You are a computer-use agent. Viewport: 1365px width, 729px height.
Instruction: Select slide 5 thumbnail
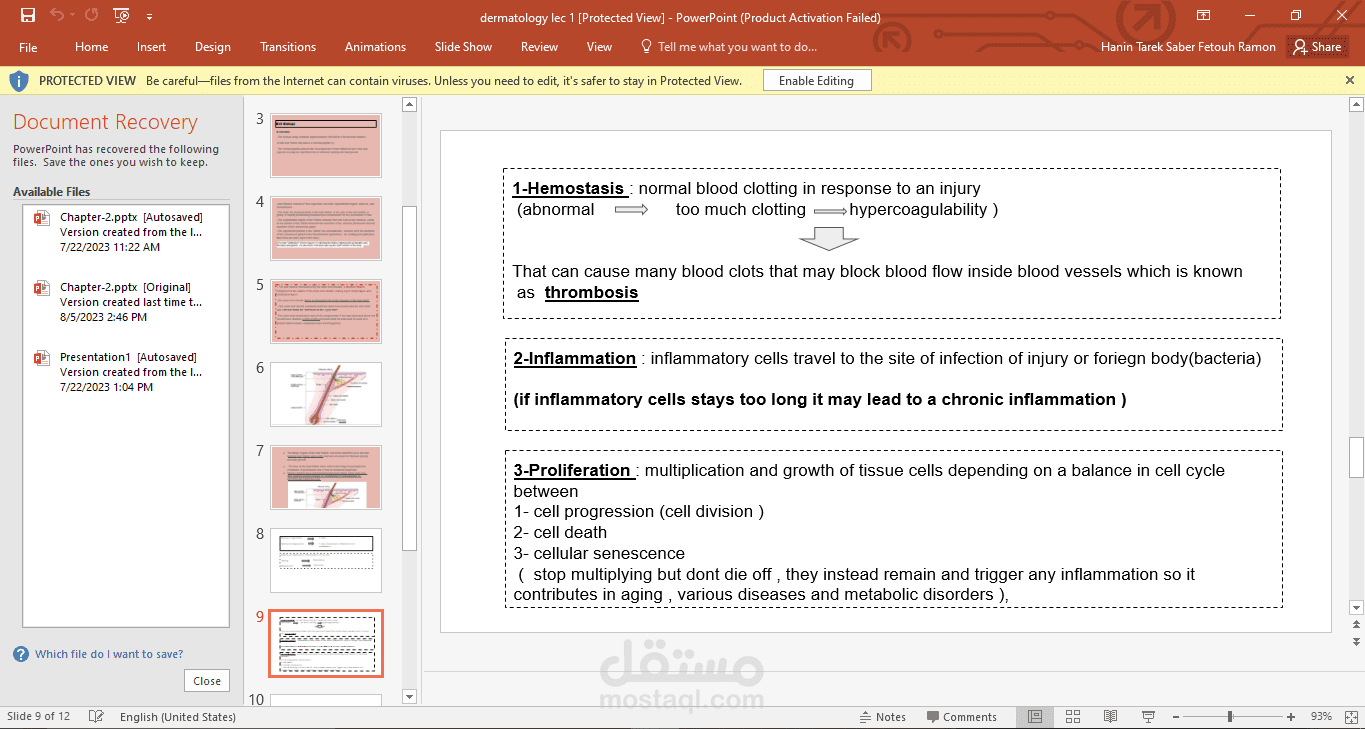point(326,311)
